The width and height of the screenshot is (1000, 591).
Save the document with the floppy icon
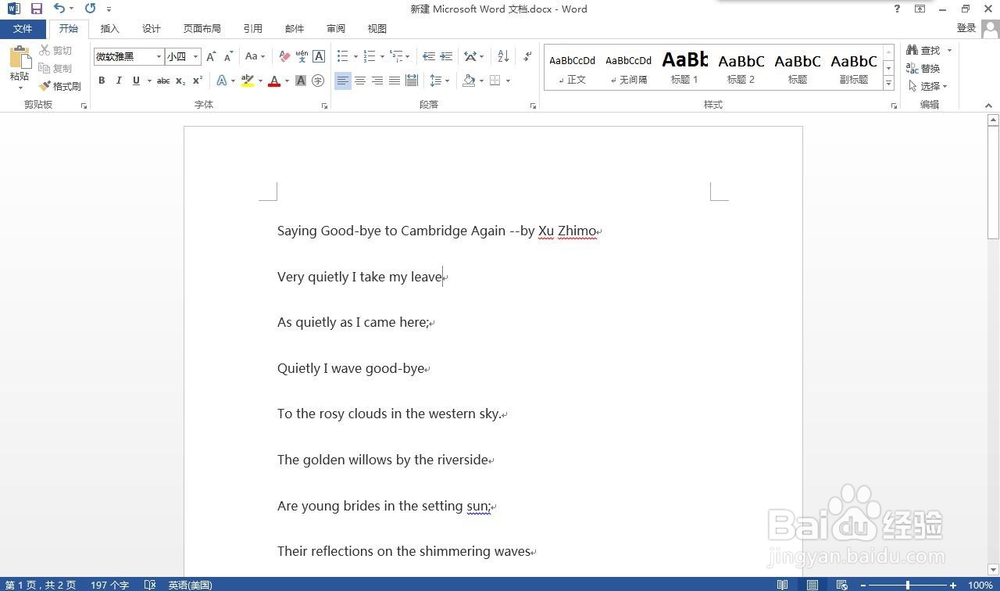[x=36, y=8]
